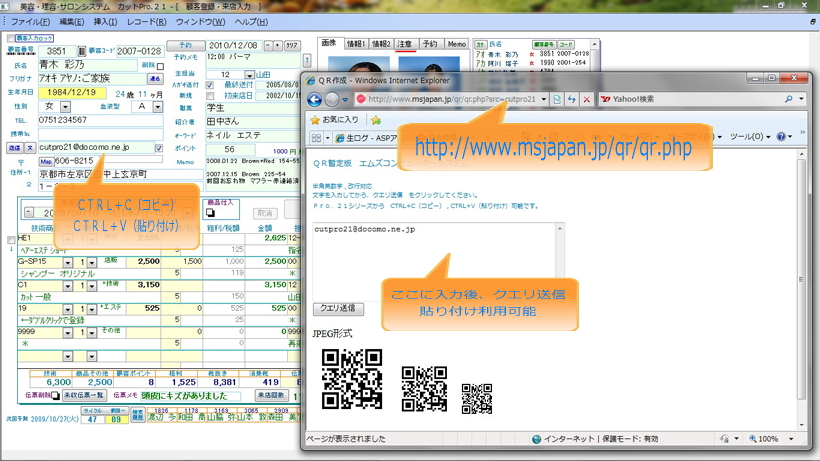Viewport: 820px width, 461px height.
Task: Click the TEL field showing 0751234567
Action: pos(101,120)
